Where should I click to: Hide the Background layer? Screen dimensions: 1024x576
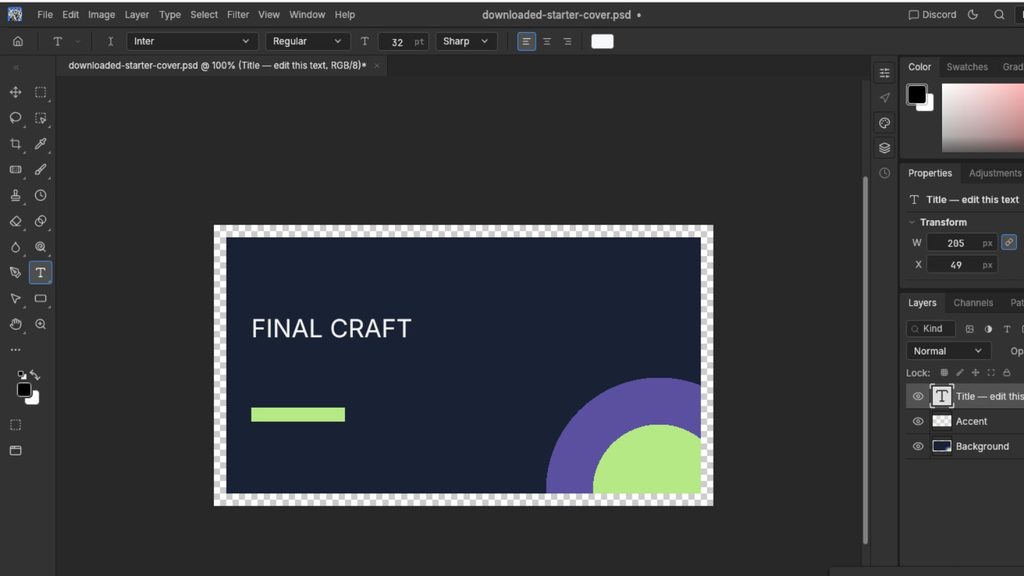[x=918, y=446]
